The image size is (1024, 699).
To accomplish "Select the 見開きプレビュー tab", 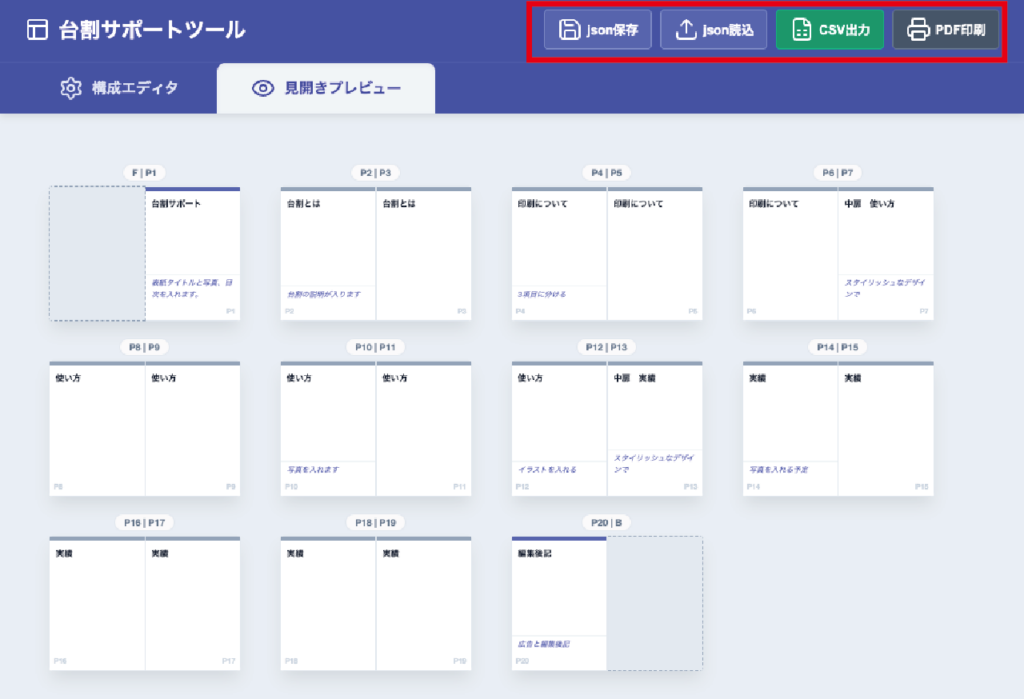I will pyautogui.click(x=326, y=89).
